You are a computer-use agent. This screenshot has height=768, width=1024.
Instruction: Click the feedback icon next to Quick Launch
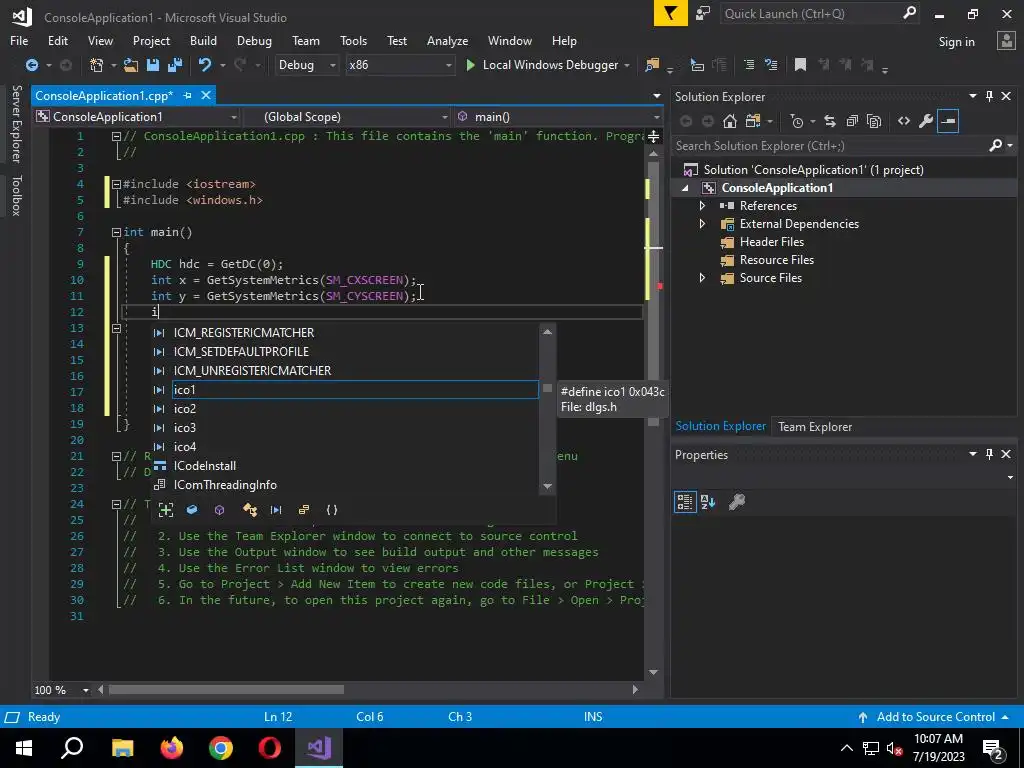tap(703, 14)
